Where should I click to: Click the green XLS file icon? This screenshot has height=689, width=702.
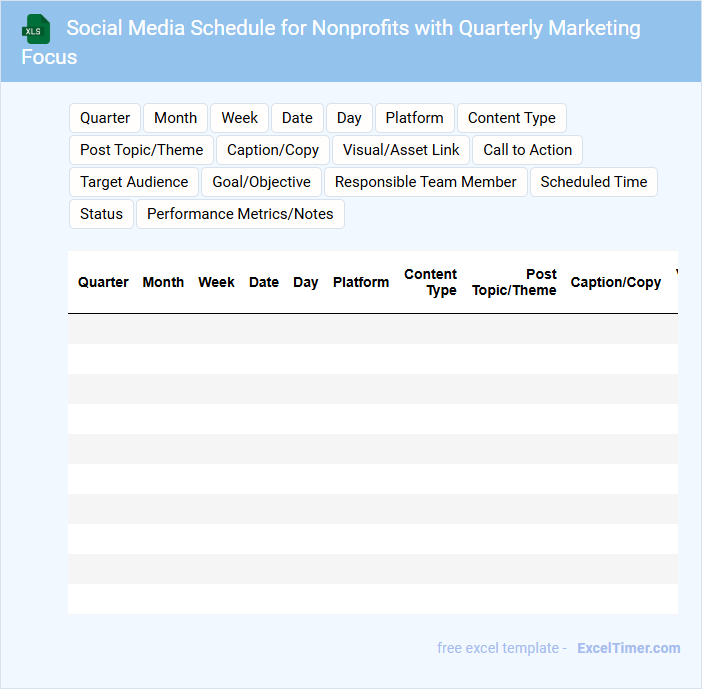click(36, 30)
